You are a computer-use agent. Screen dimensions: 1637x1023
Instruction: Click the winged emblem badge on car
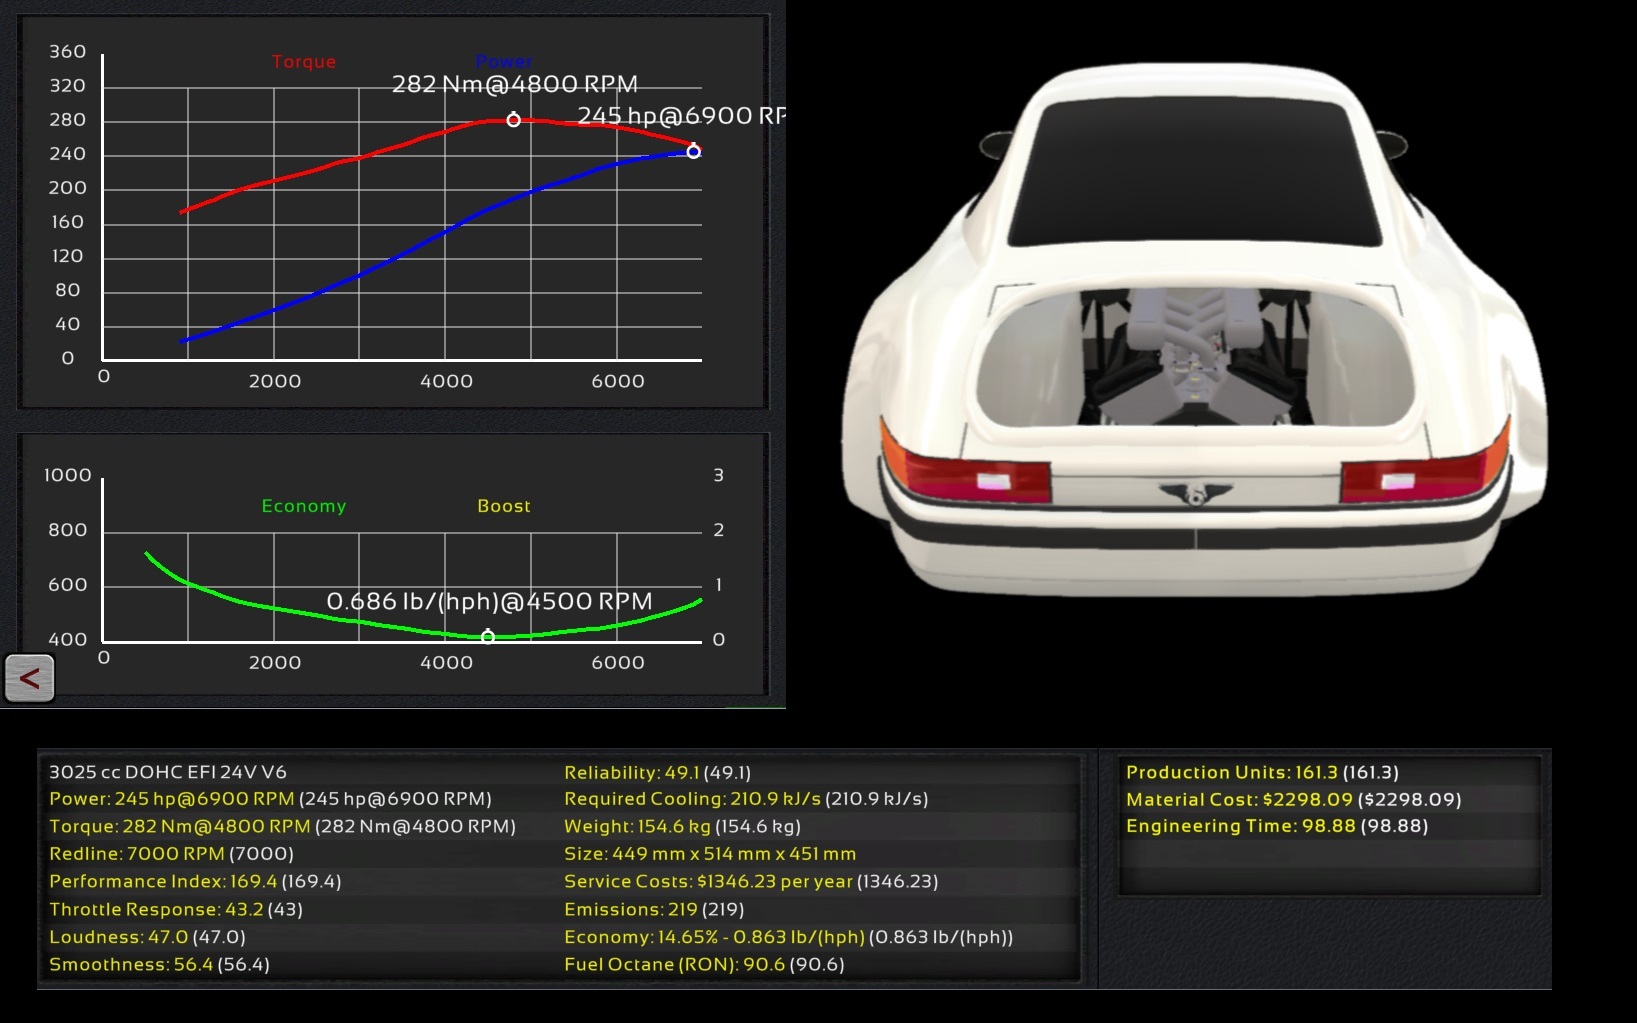[1195, 492]
